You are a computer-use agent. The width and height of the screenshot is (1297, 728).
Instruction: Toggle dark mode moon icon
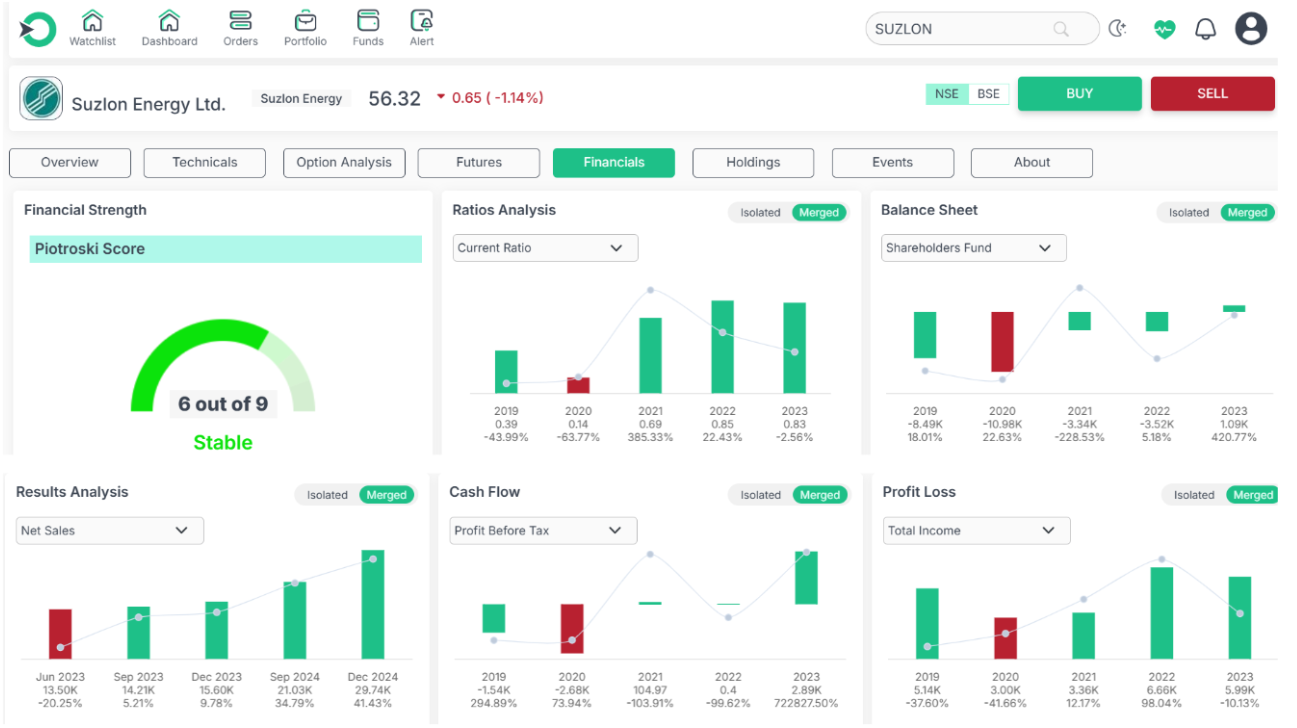(1118, 29)
